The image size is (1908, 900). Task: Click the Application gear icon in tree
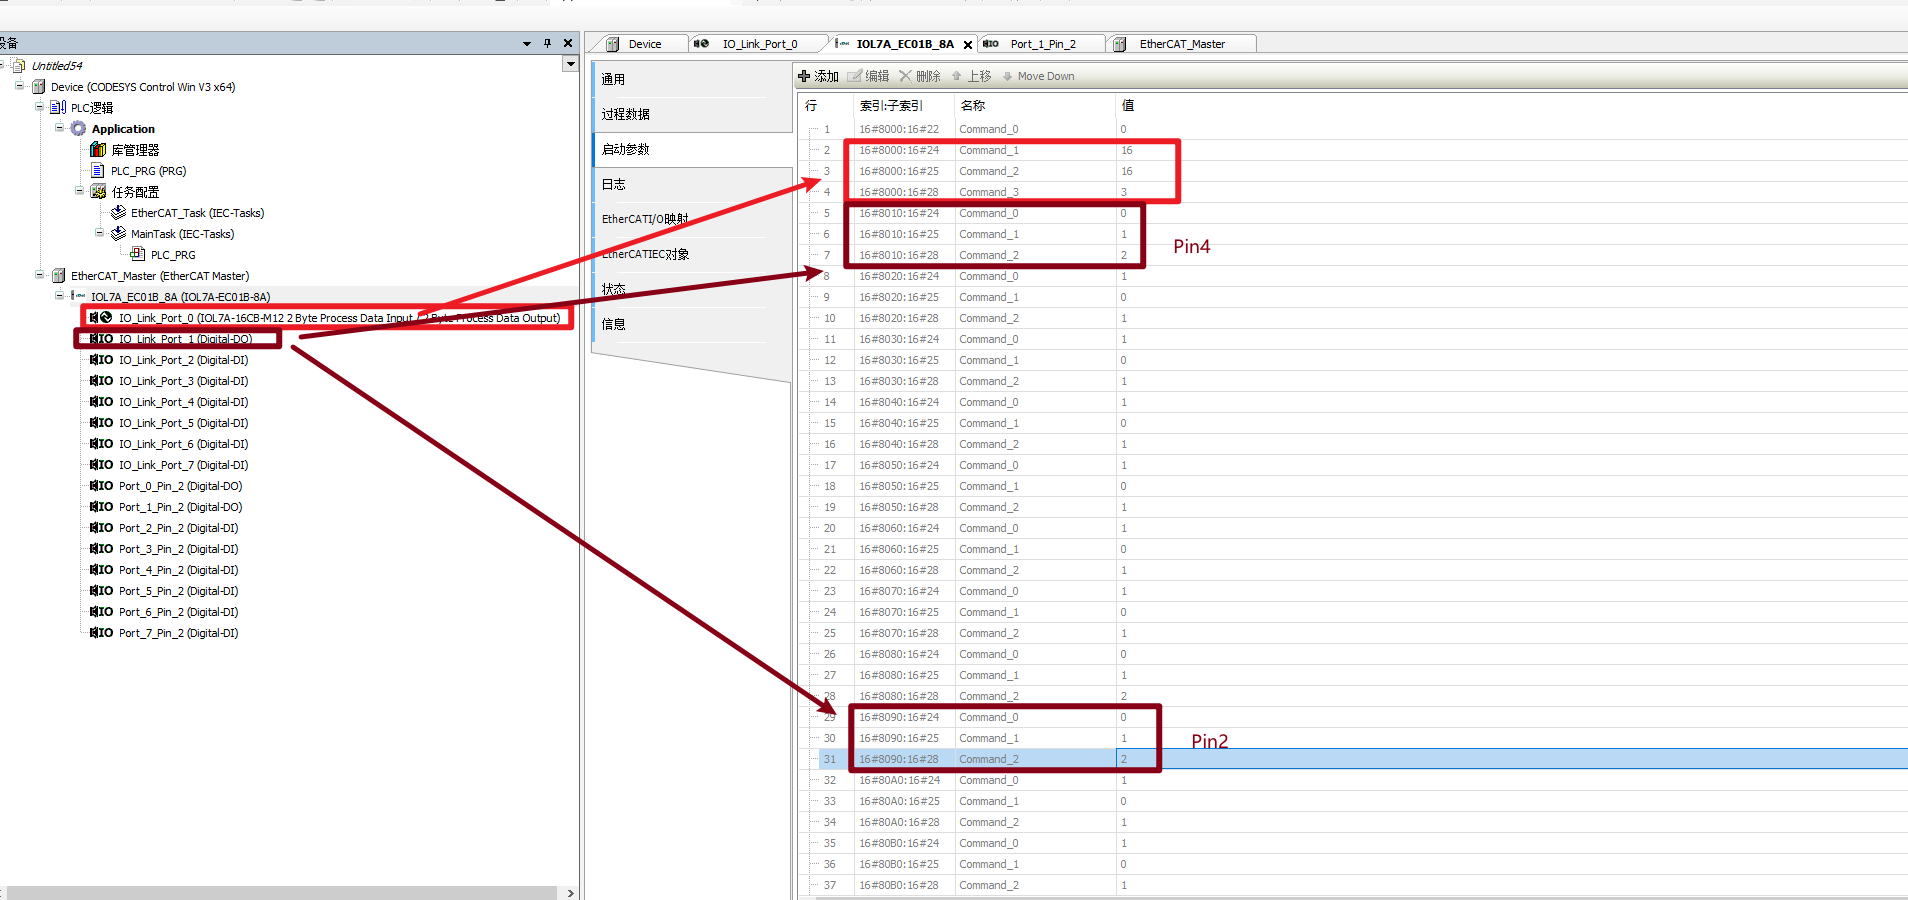(x=78, y=129)
